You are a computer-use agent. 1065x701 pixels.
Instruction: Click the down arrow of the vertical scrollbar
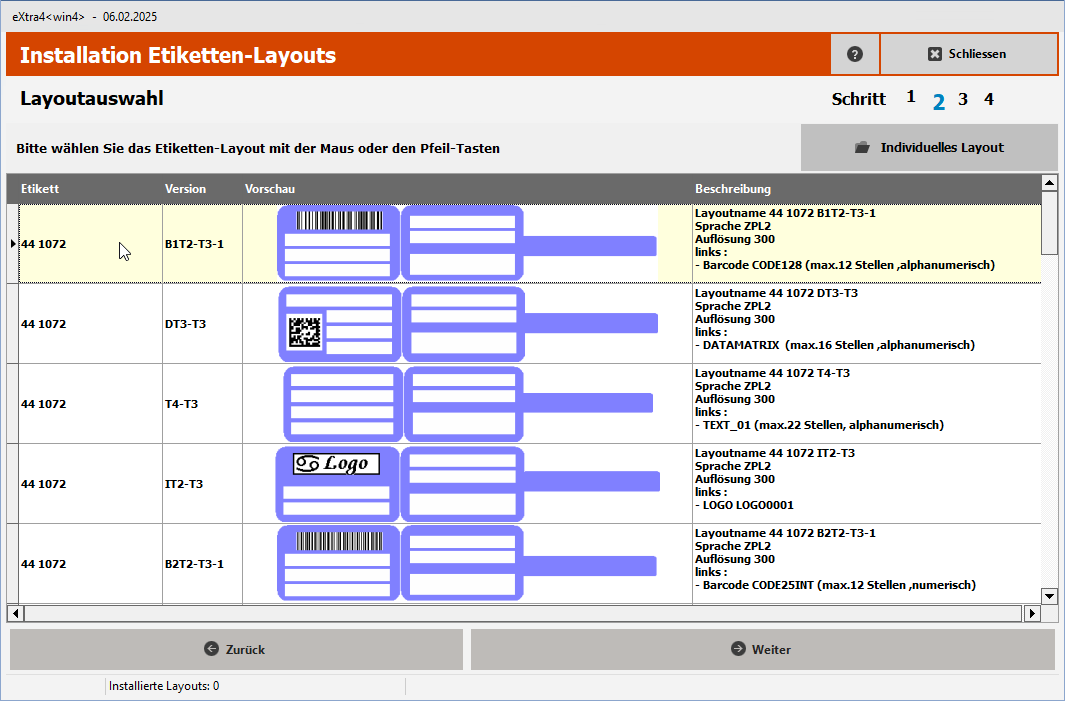coord(1049,596)
